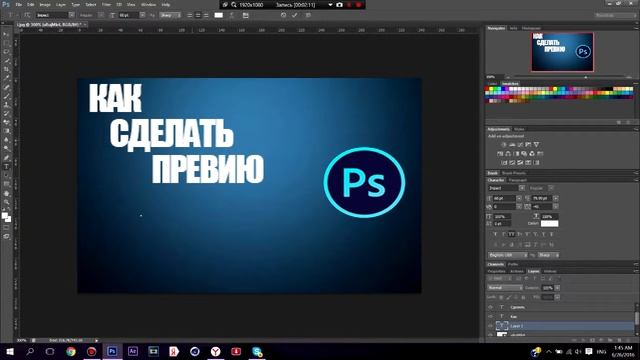This screenshot has width=640, height=360.
Task: Select the Layer 1 layer row
Action: pyautogui.click(x=561, y=326)
